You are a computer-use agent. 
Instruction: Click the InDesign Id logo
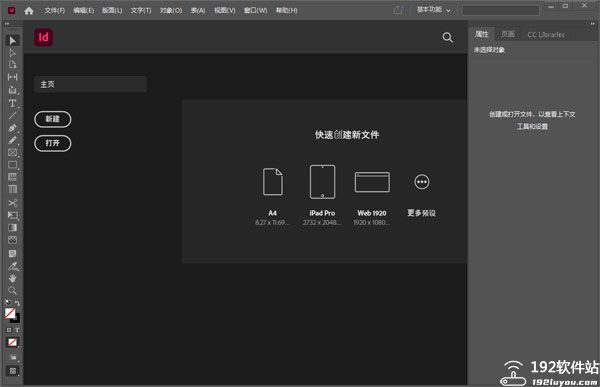44,37
